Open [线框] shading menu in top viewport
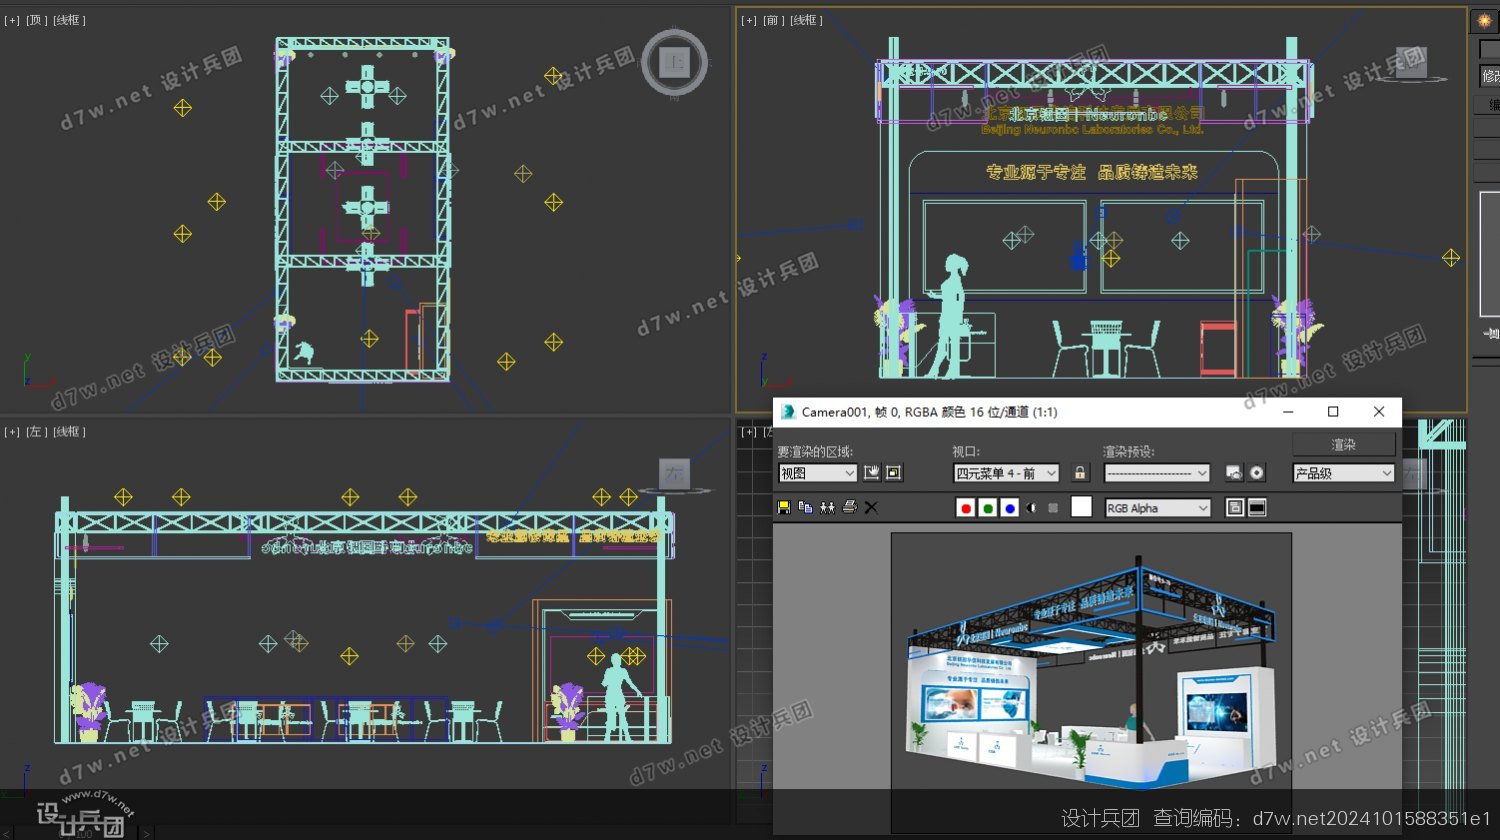The height and width of the screenshot is (840, 1500). (70, 20)
